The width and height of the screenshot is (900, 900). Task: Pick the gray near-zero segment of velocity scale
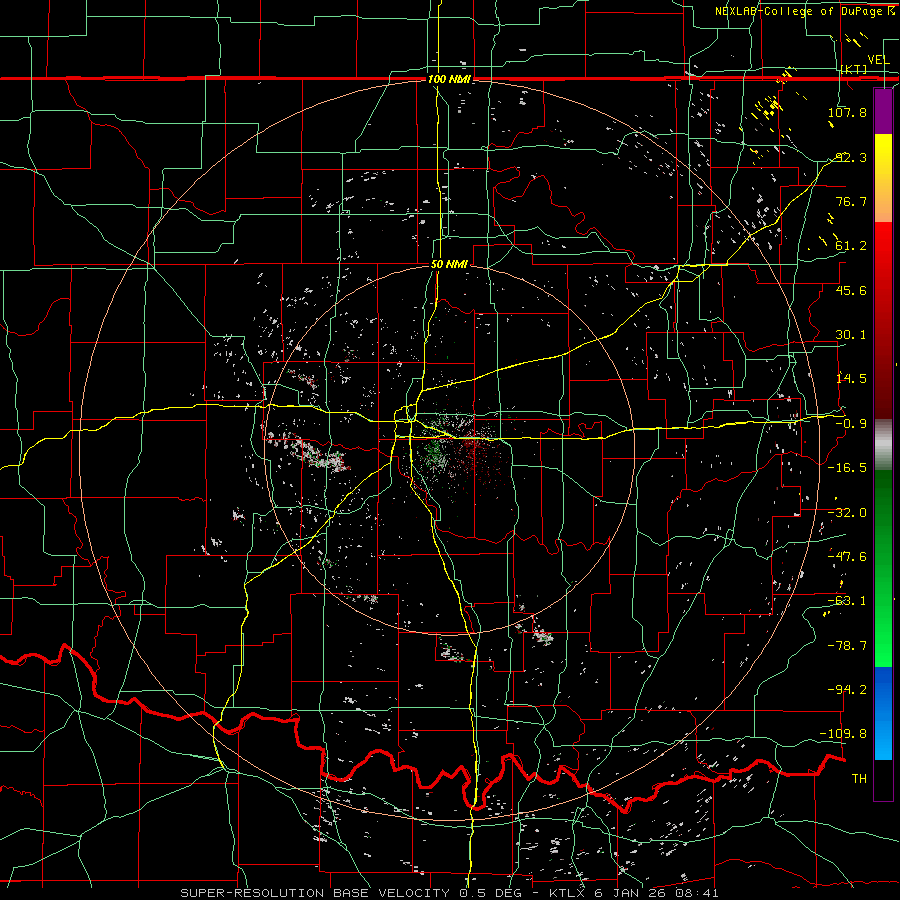pos(883,444)
